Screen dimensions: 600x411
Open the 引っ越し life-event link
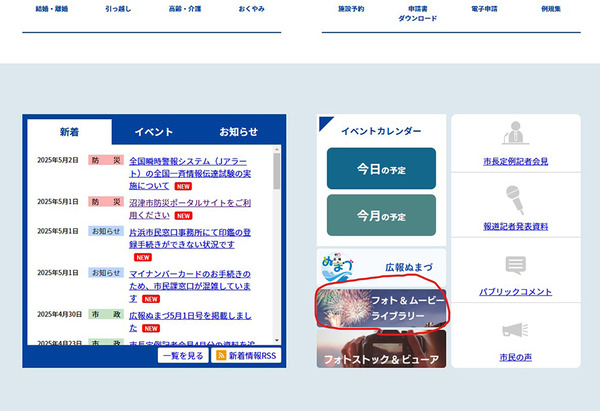coord(118,8)
